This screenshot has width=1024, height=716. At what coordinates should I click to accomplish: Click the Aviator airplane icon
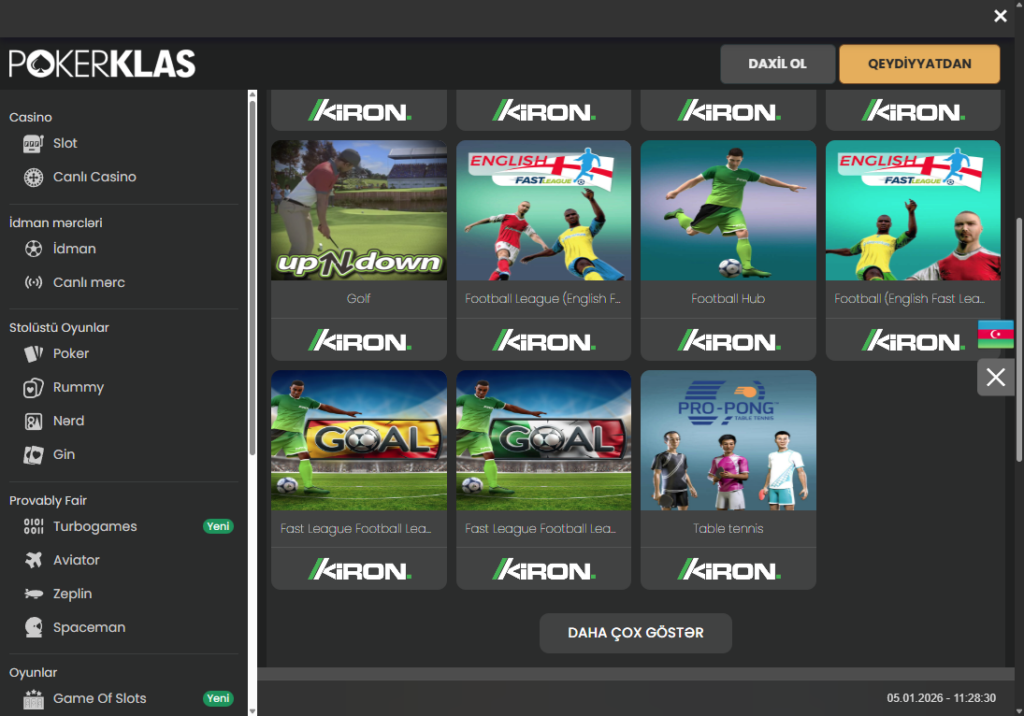(34, 560)
